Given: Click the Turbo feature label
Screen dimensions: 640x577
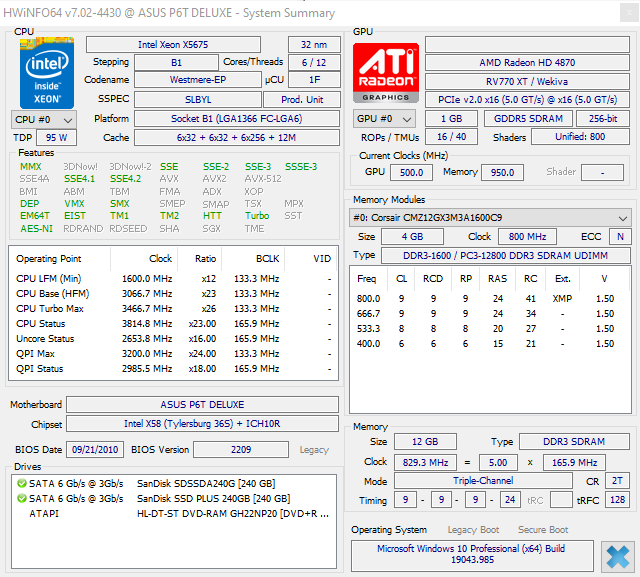Looking at the screenshot, I should [x=257, y=215].
